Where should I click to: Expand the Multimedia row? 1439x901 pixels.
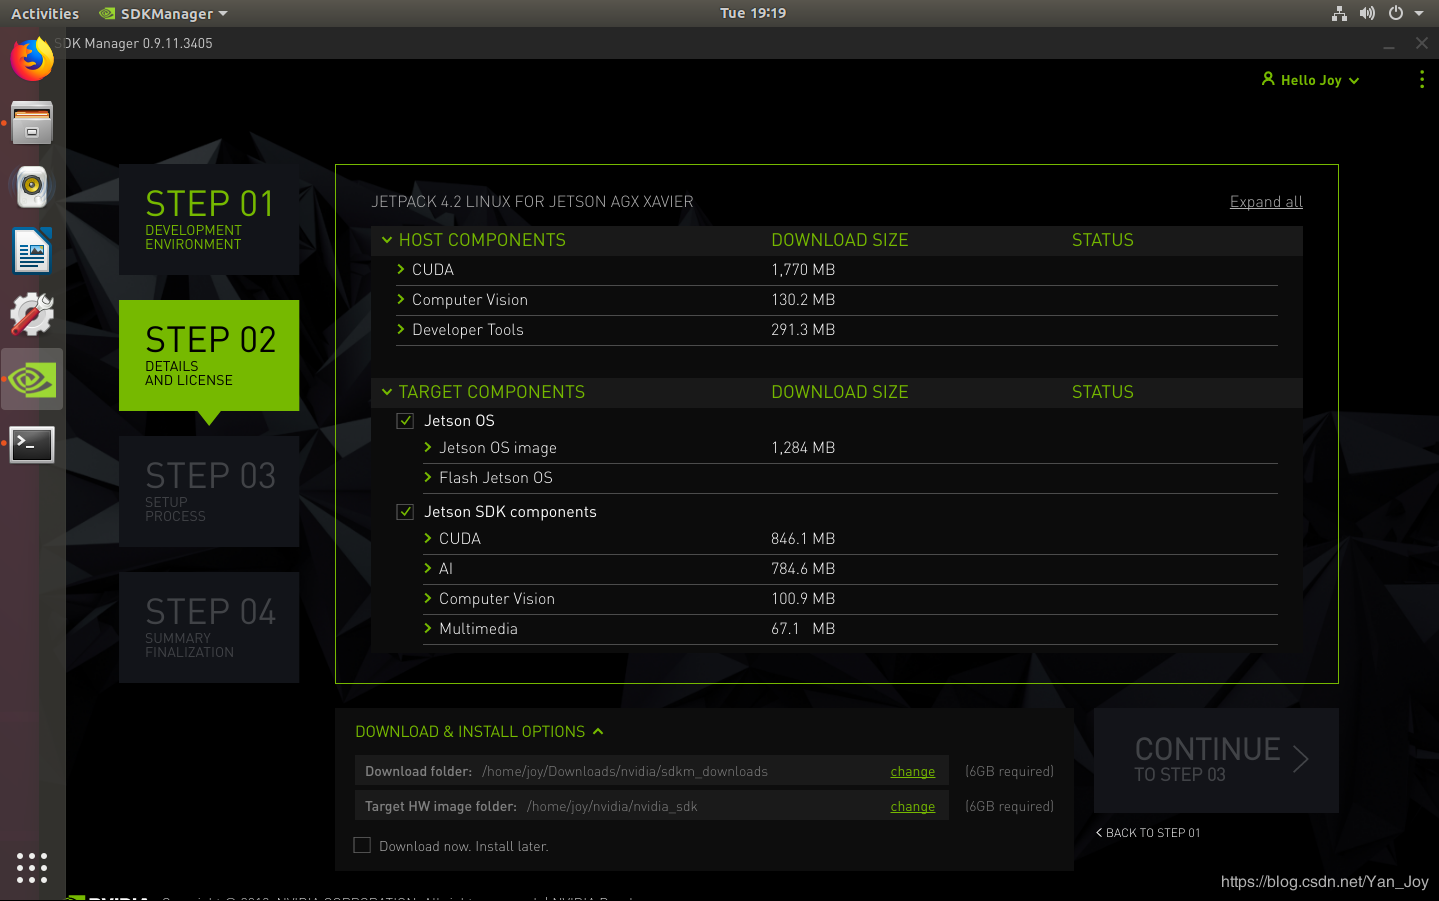click(x=428, y=629)
